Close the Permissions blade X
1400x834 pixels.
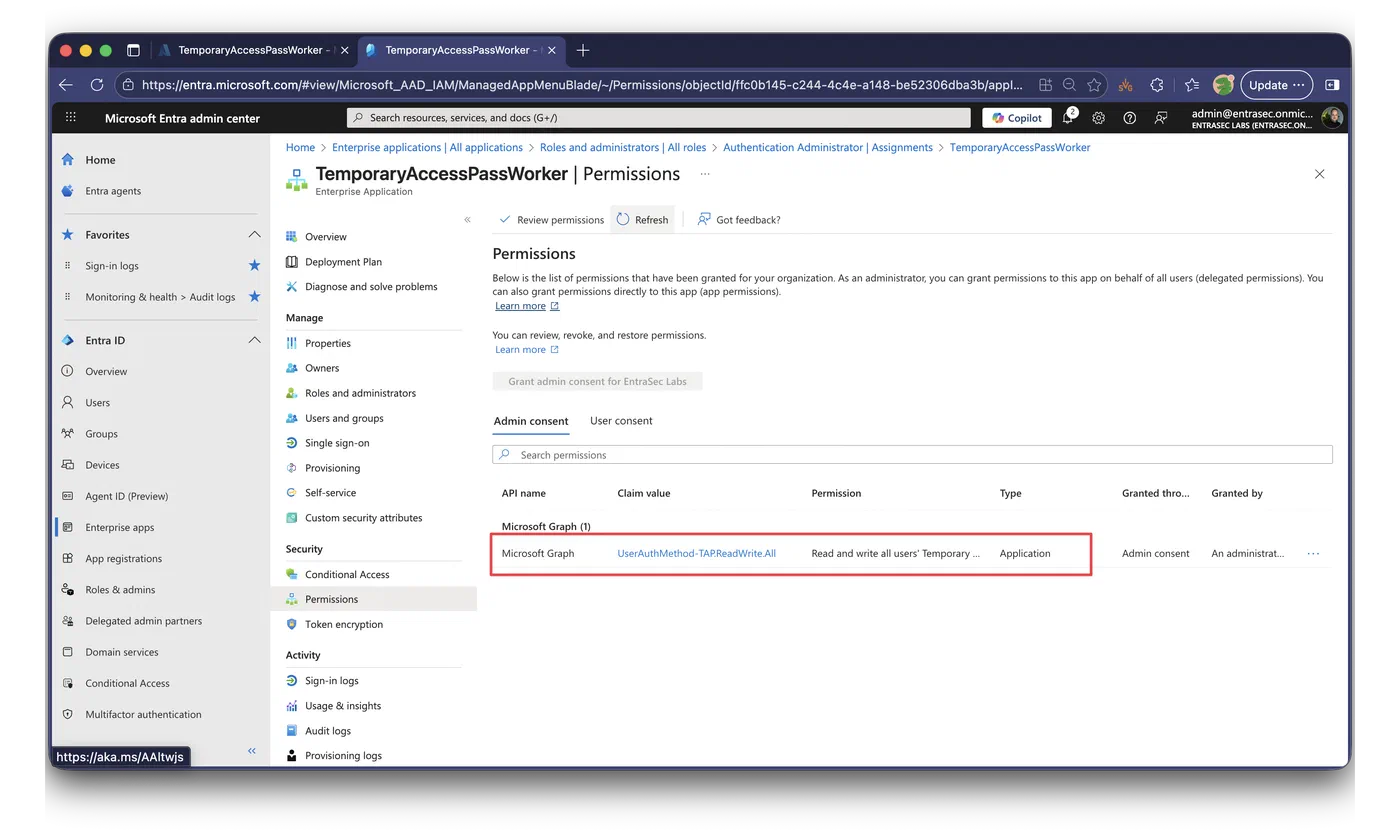click(1319, 174)
